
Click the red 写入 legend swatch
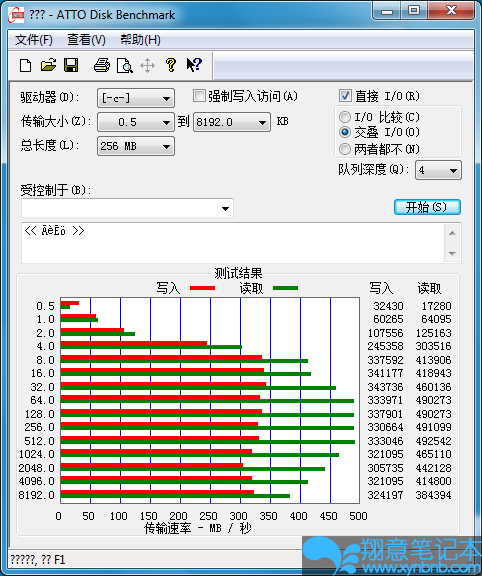tap(202, 288)
